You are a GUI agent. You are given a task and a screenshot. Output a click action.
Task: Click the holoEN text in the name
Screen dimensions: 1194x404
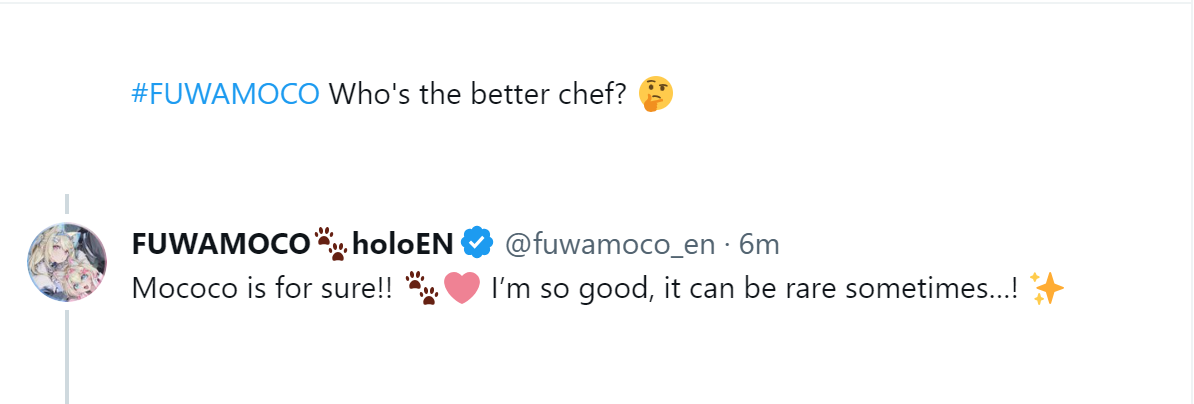(x=403, y=243)
